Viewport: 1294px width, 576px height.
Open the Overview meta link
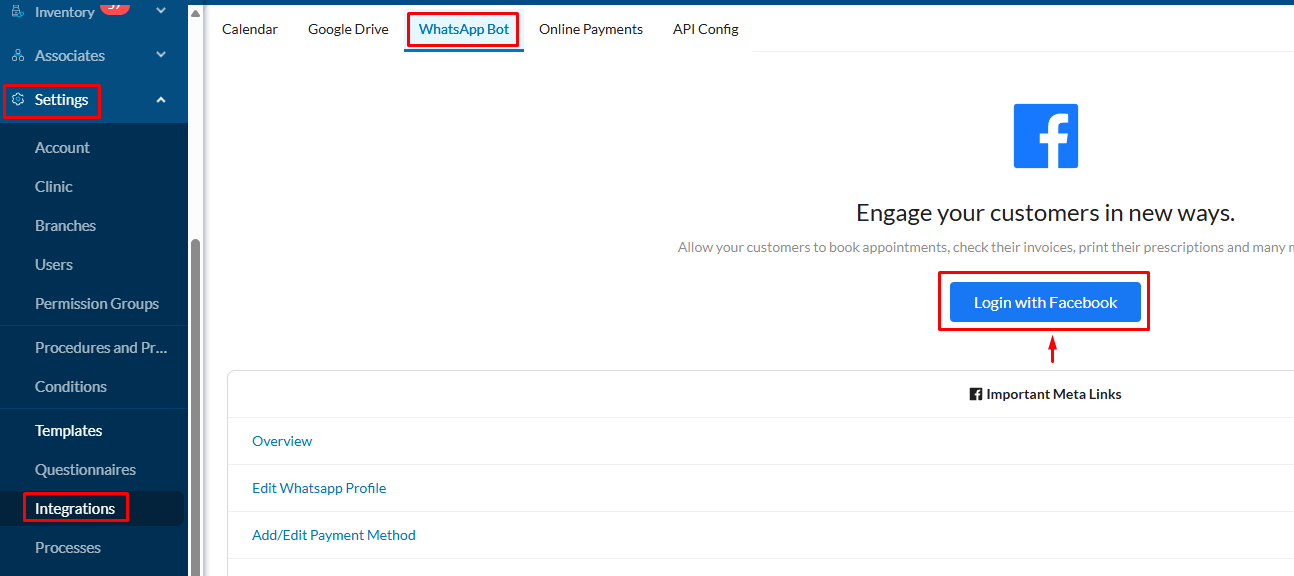pyautogui.click(x=282, y=441)
